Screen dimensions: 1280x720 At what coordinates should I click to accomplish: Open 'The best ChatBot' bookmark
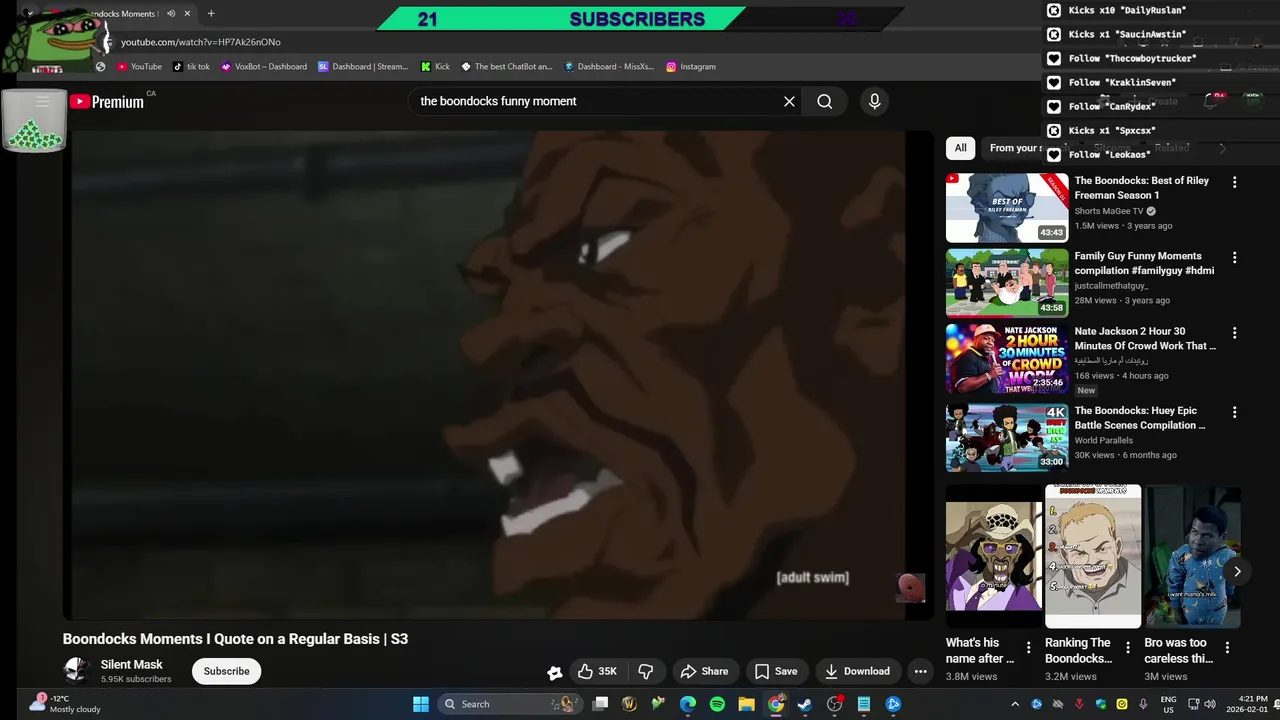click(506, 66)
